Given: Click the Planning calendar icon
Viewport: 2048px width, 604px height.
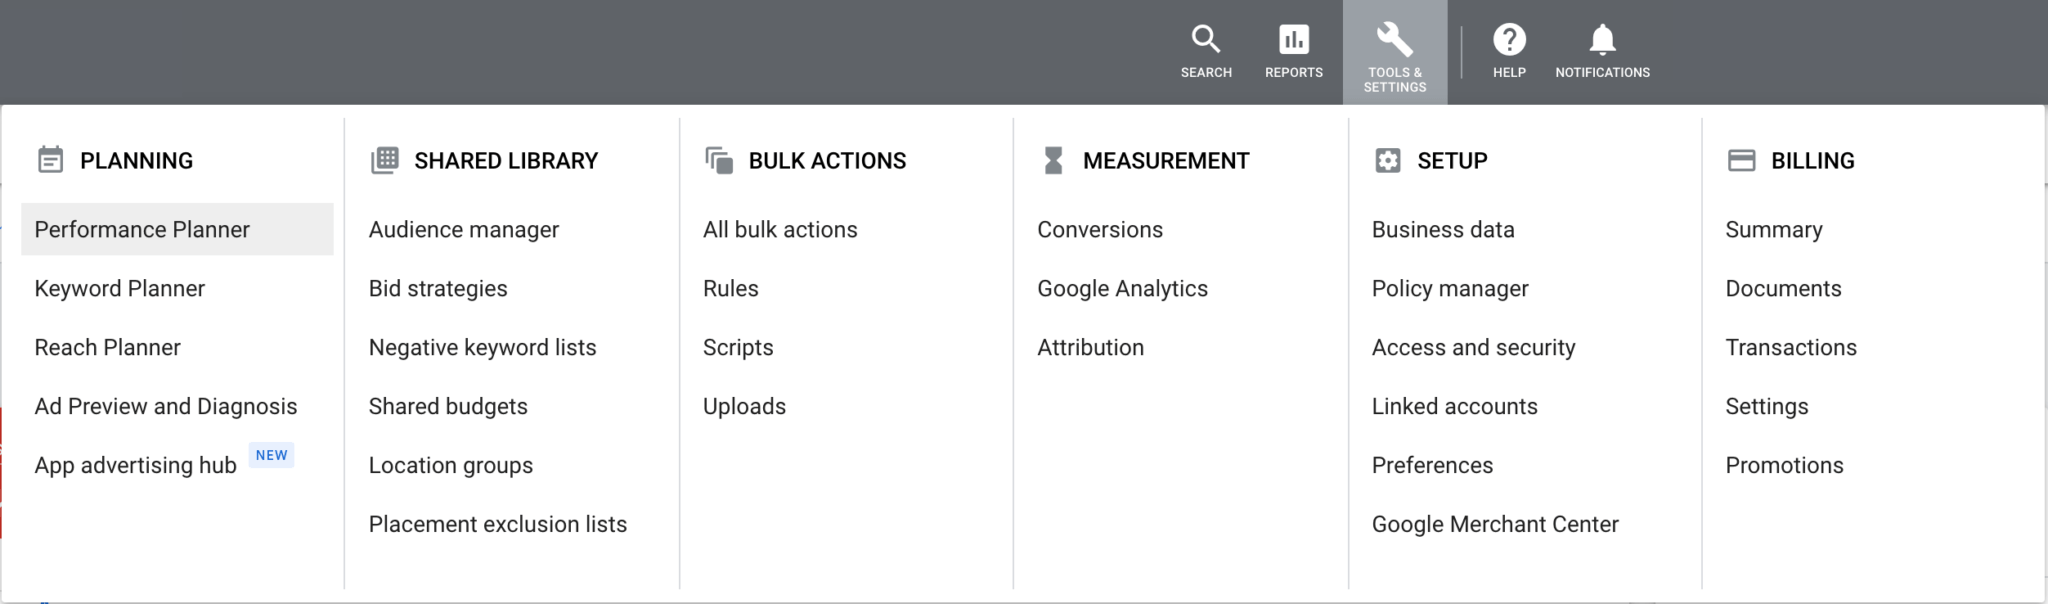Looking at the screenshot, I should pyautogui.click(x=50, y=159).
